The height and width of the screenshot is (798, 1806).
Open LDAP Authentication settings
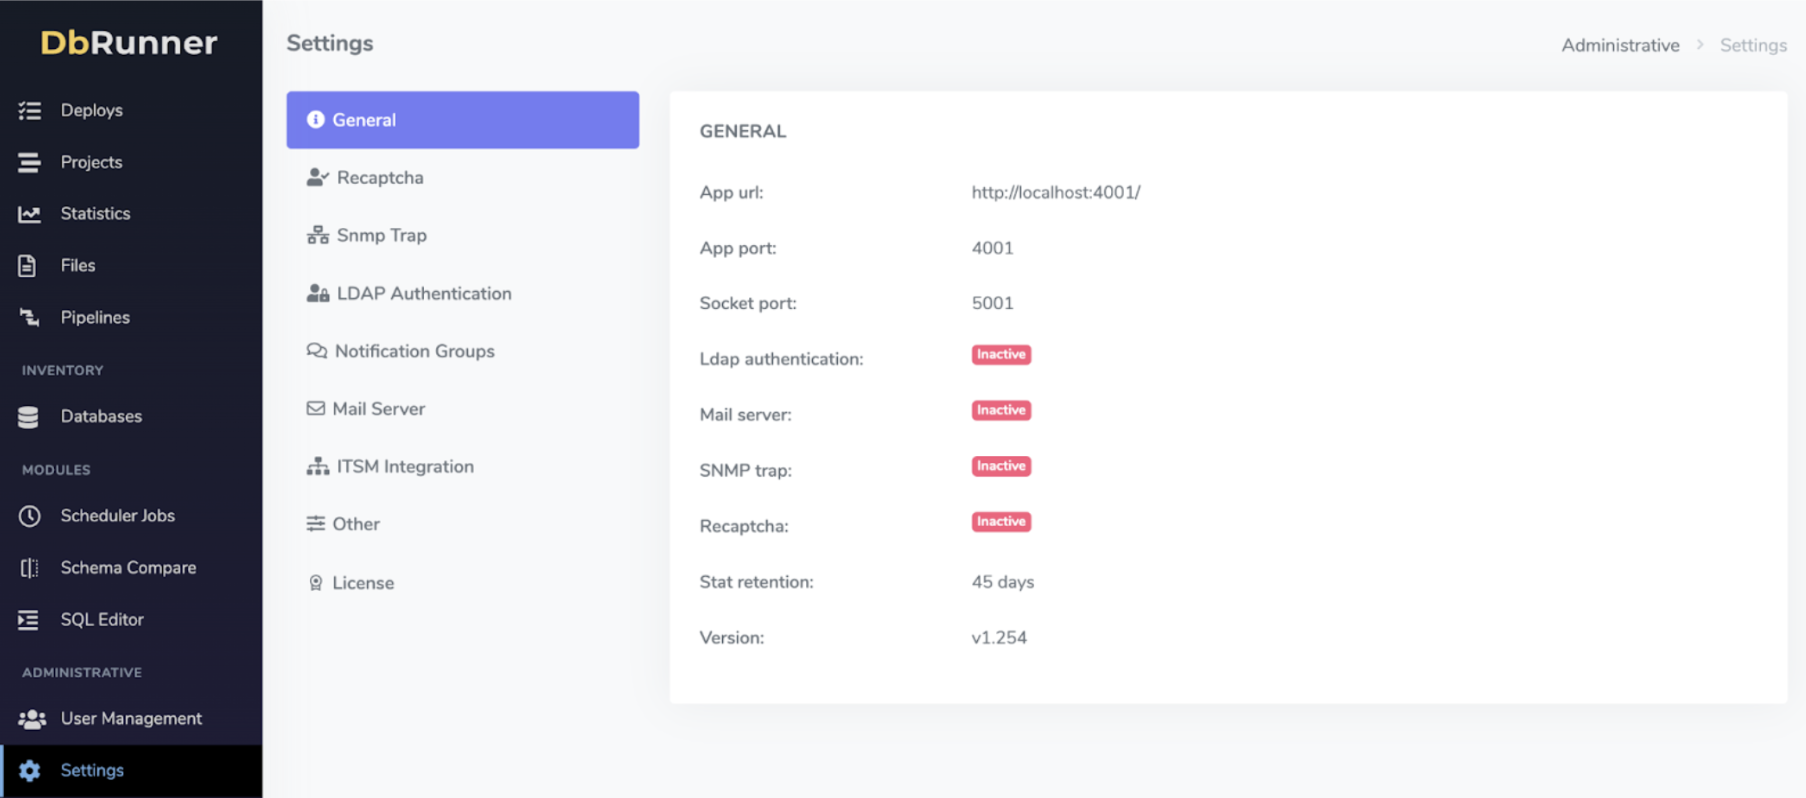[423, 294]
